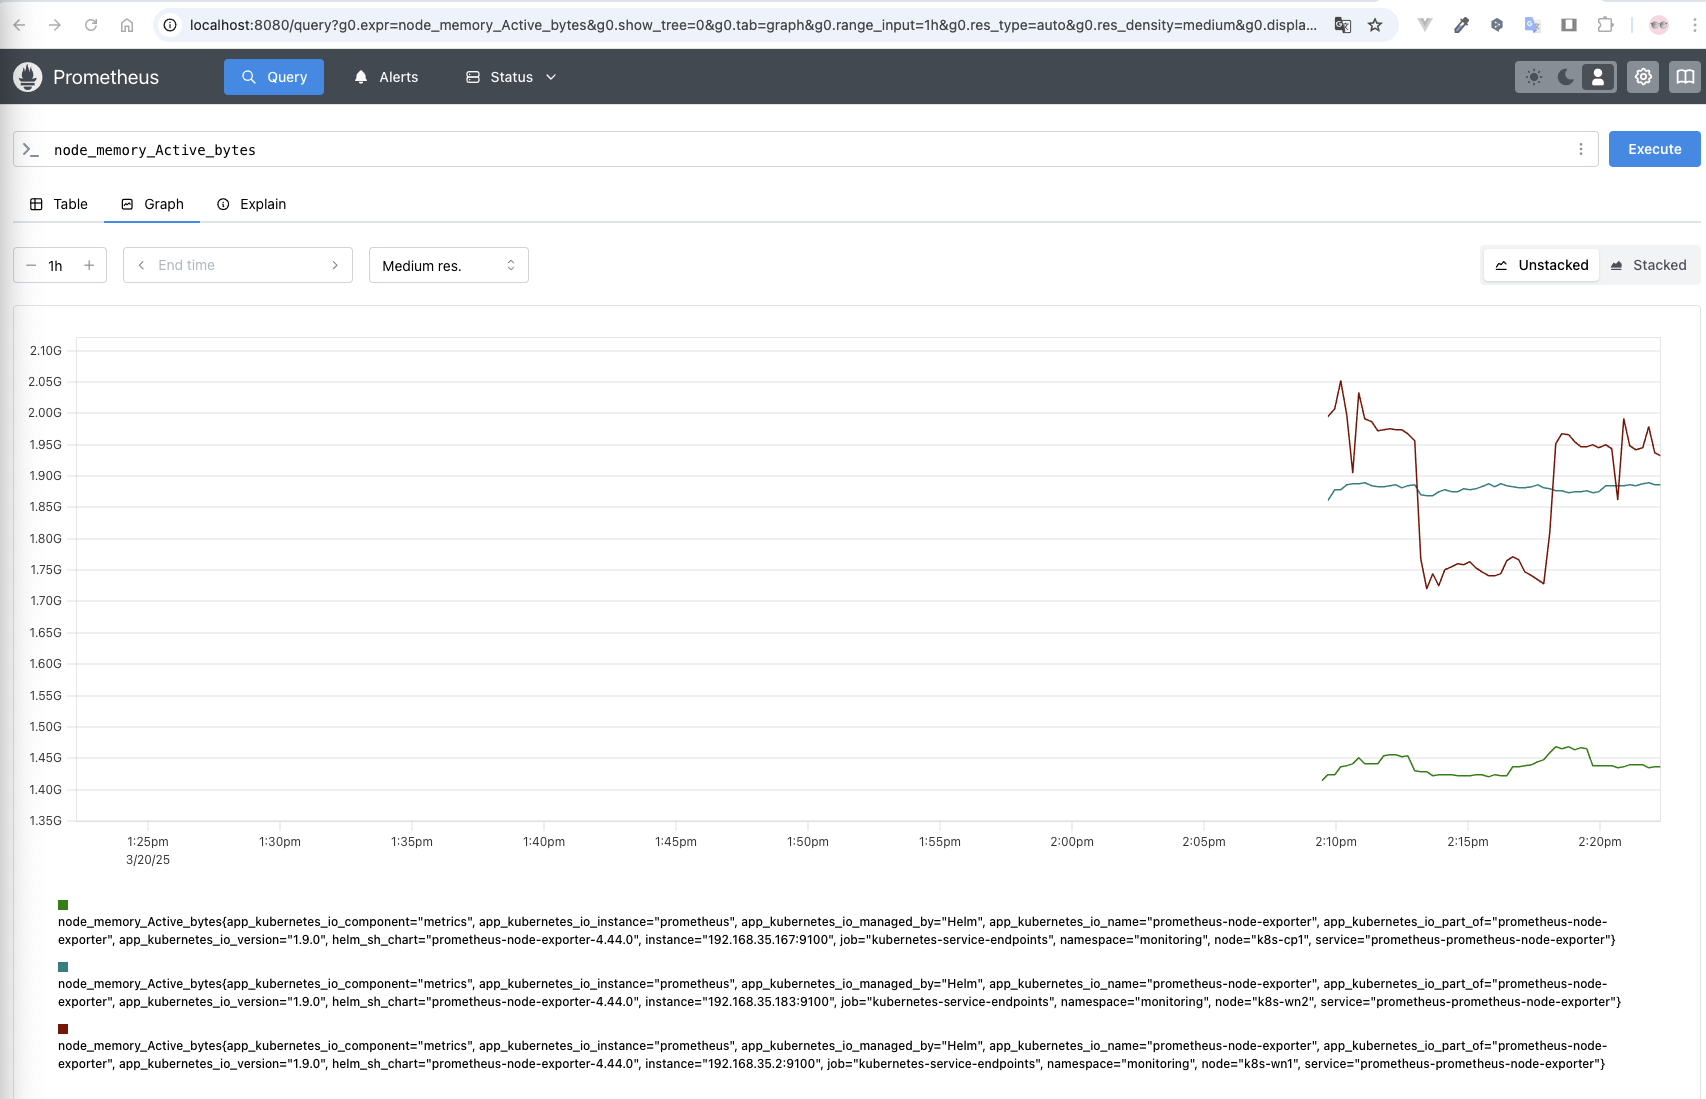Viewport: 1706px width, 1099px height.
Task: Open the extensions puzzle icon
Action: [1605, 25]
